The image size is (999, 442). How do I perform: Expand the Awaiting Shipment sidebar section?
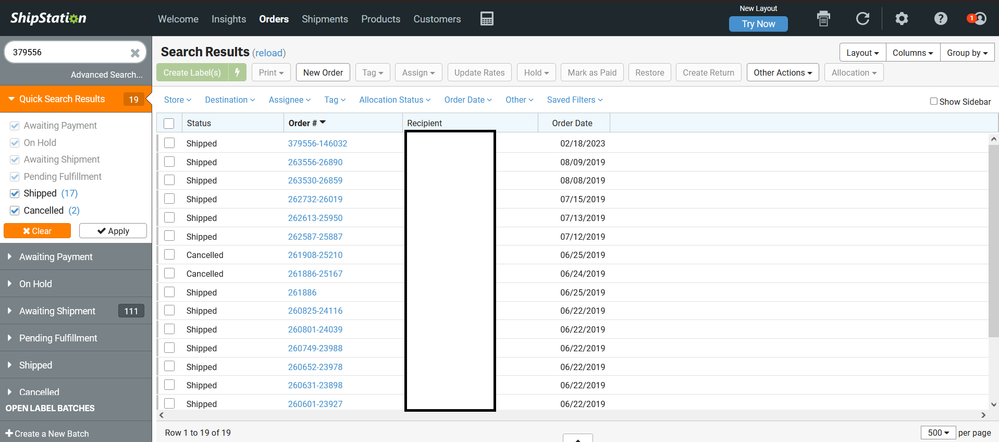57,311
